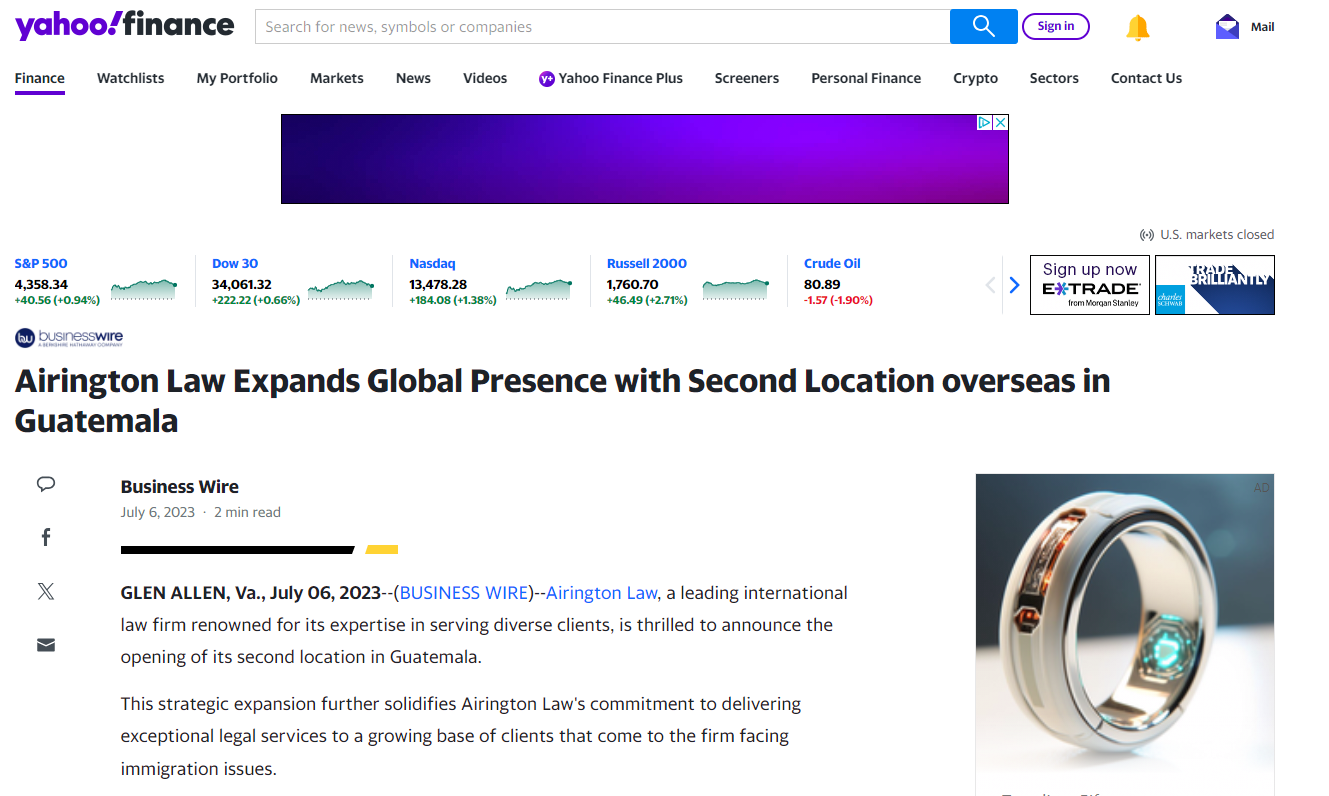
Task: Open the Mail envelope icon
Action: pos(1227,27)
